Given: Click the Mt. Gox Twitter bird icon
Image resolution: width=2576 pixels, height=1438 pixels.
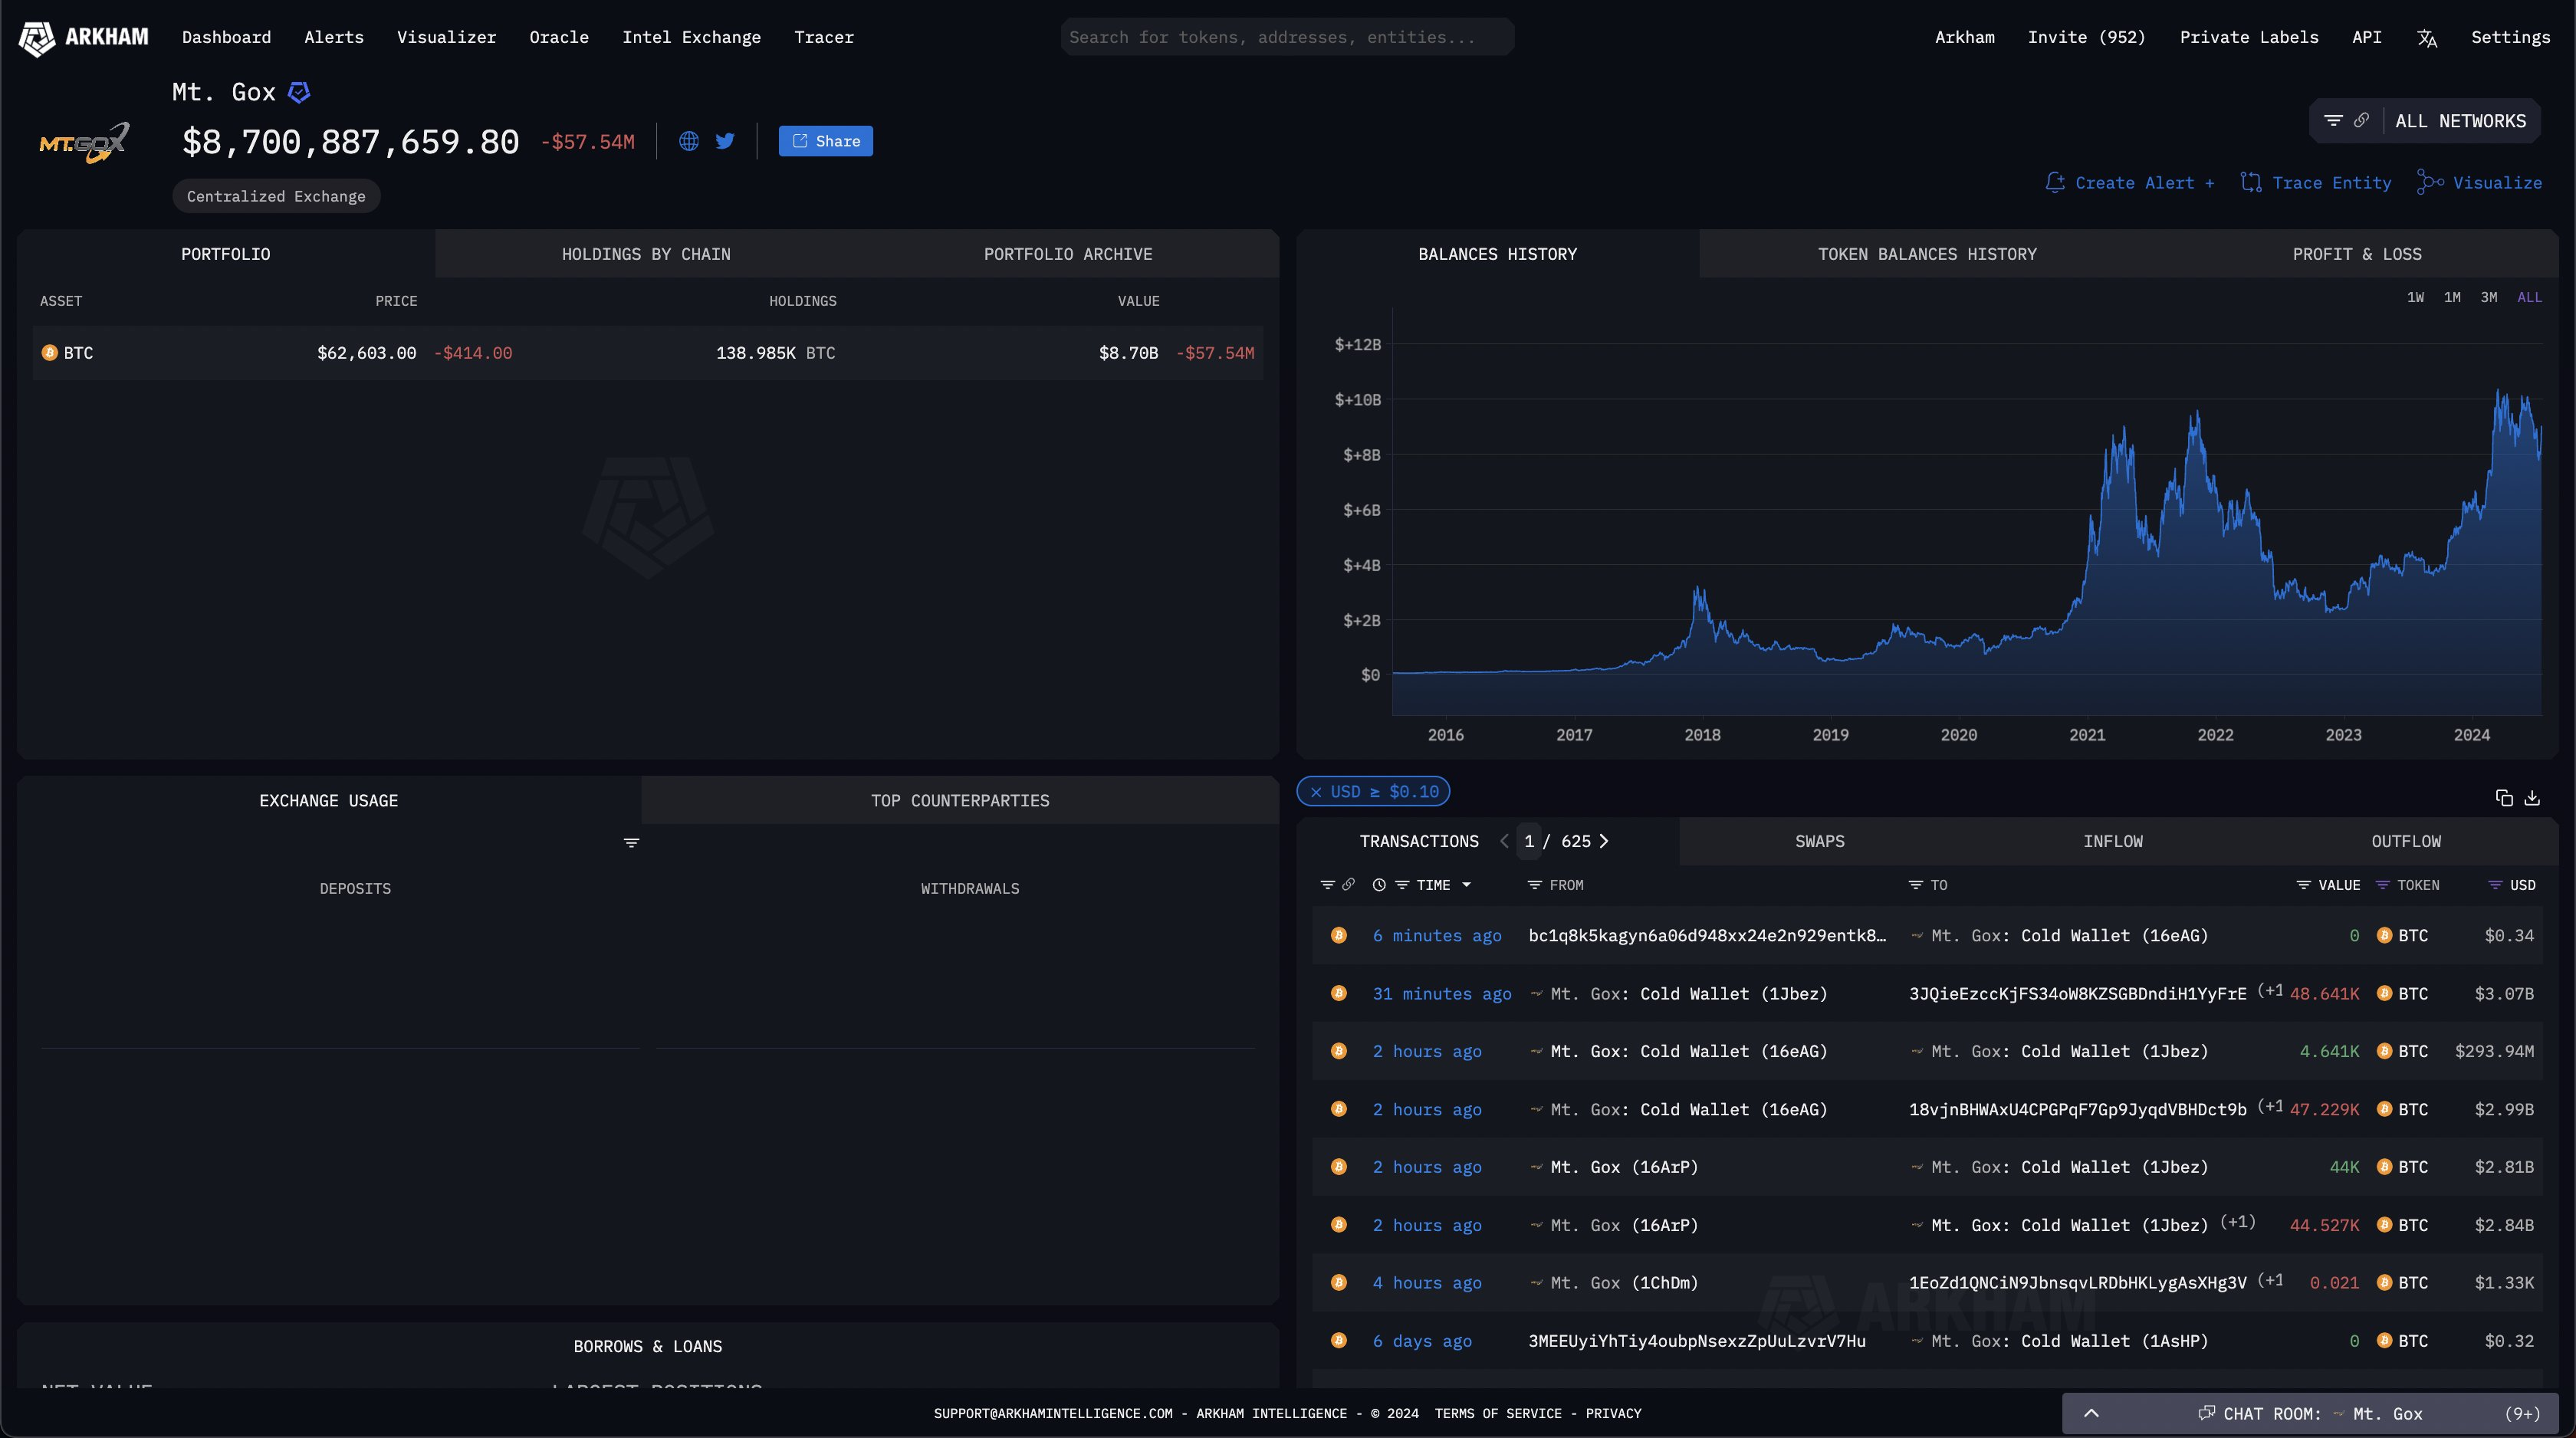Looking at the screenshot, I should [x=725, y=141].
